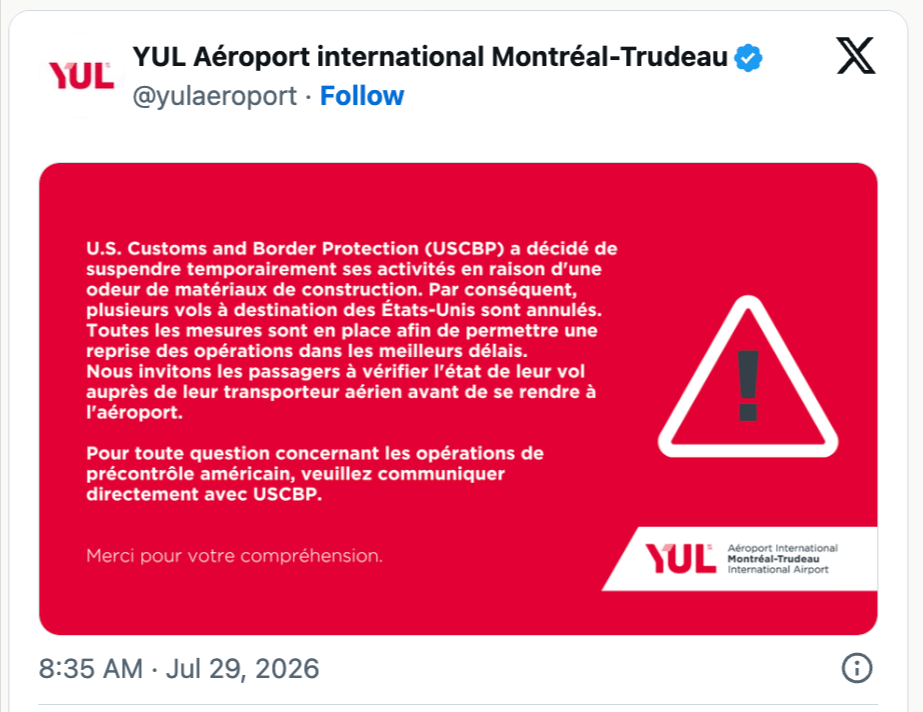Open the X logo link

[856, 55]
